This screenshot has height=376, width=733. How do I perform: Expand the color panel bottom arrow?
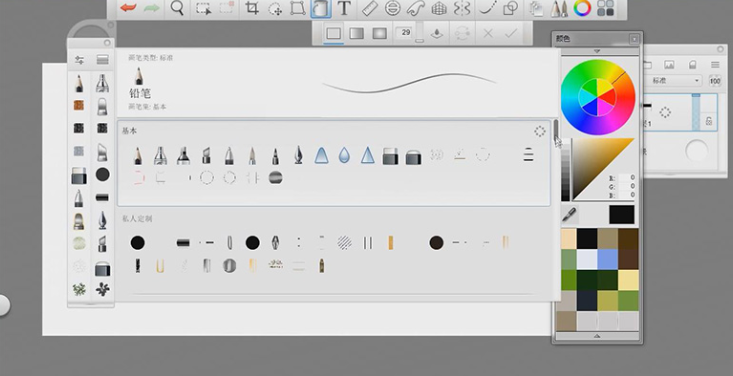(x=597, y=336)
